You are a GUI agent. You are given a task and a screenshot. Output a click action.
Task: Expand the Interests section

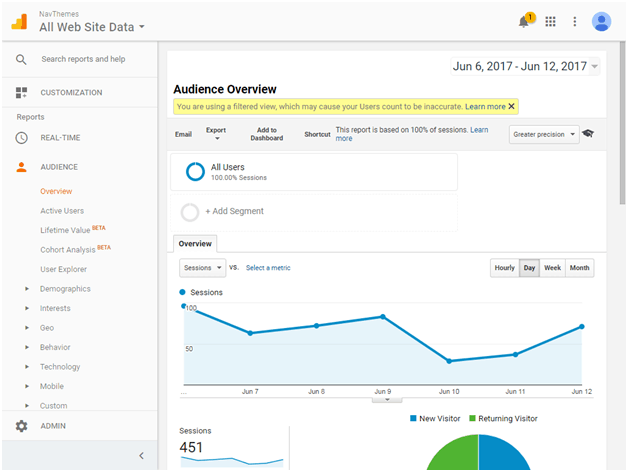[27, 308]
